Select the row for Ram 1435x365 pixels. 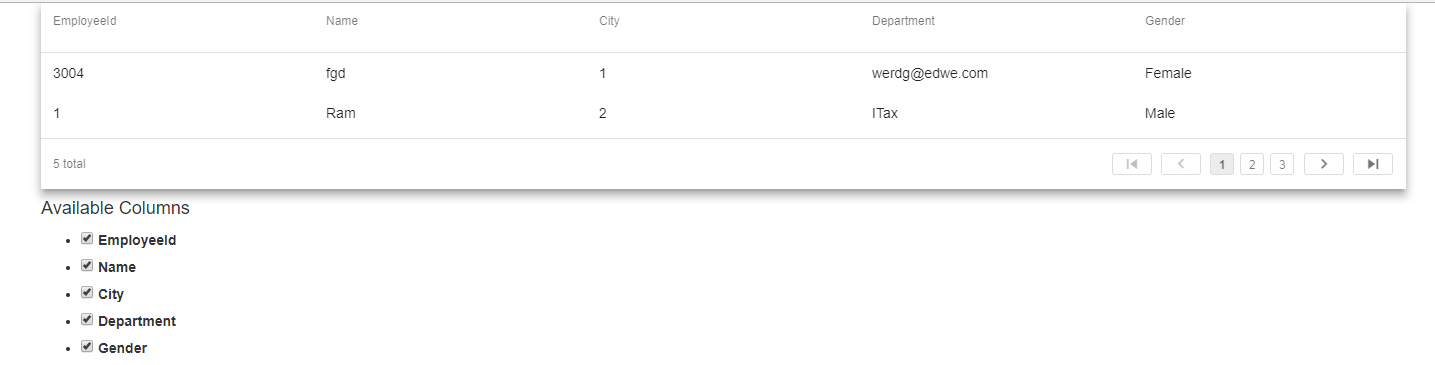[x=723, y=113]
